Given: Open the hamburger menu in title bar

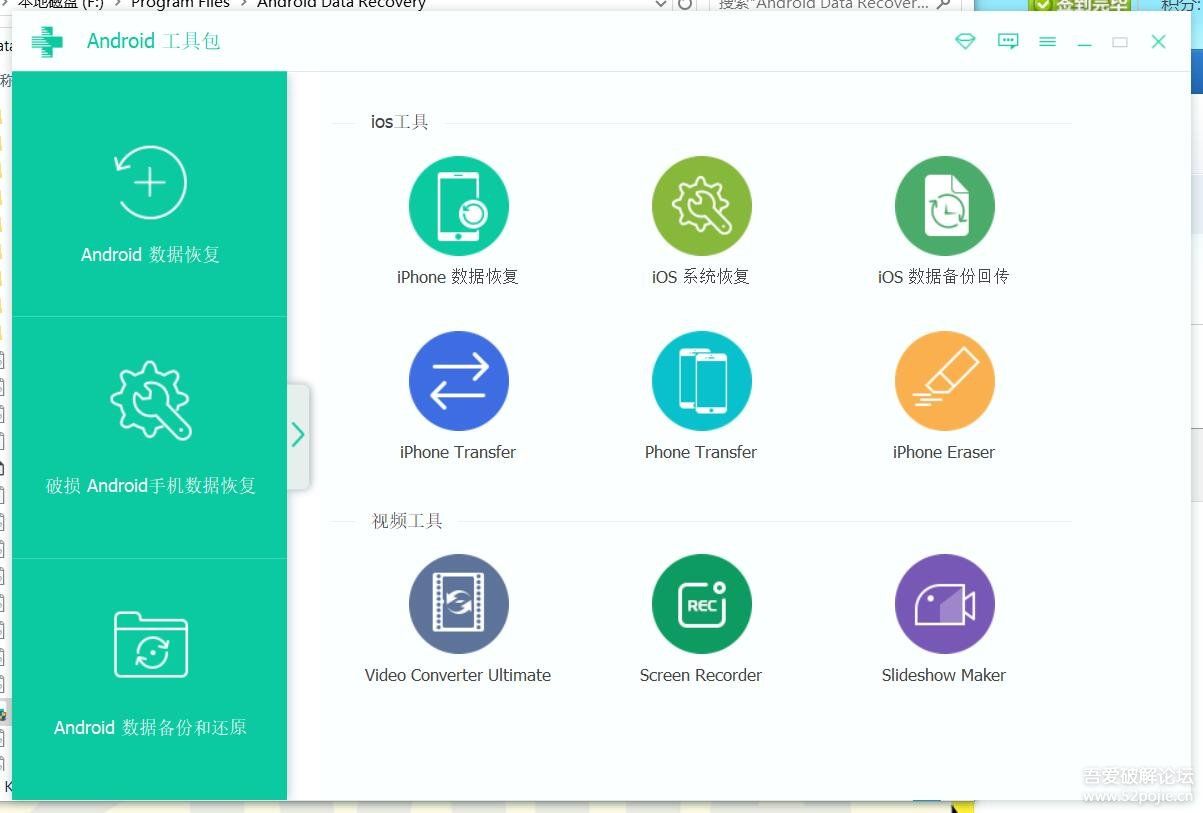Looking at the screenshot, I should [1047, 42].
